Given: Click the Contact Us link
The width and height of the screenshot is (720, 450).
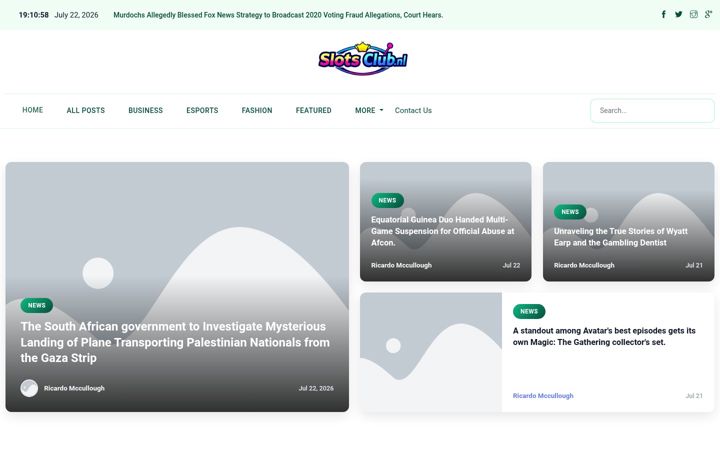Looking at the screenshot, I should pyautogui.click(x=413, y=110).
